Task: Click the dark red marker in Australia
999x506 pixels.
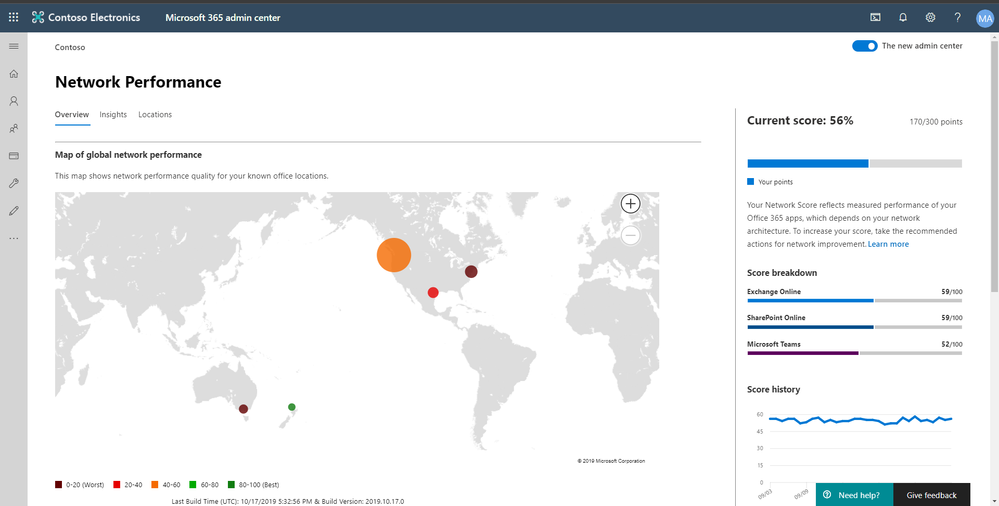Action: [x=243, y=409]
